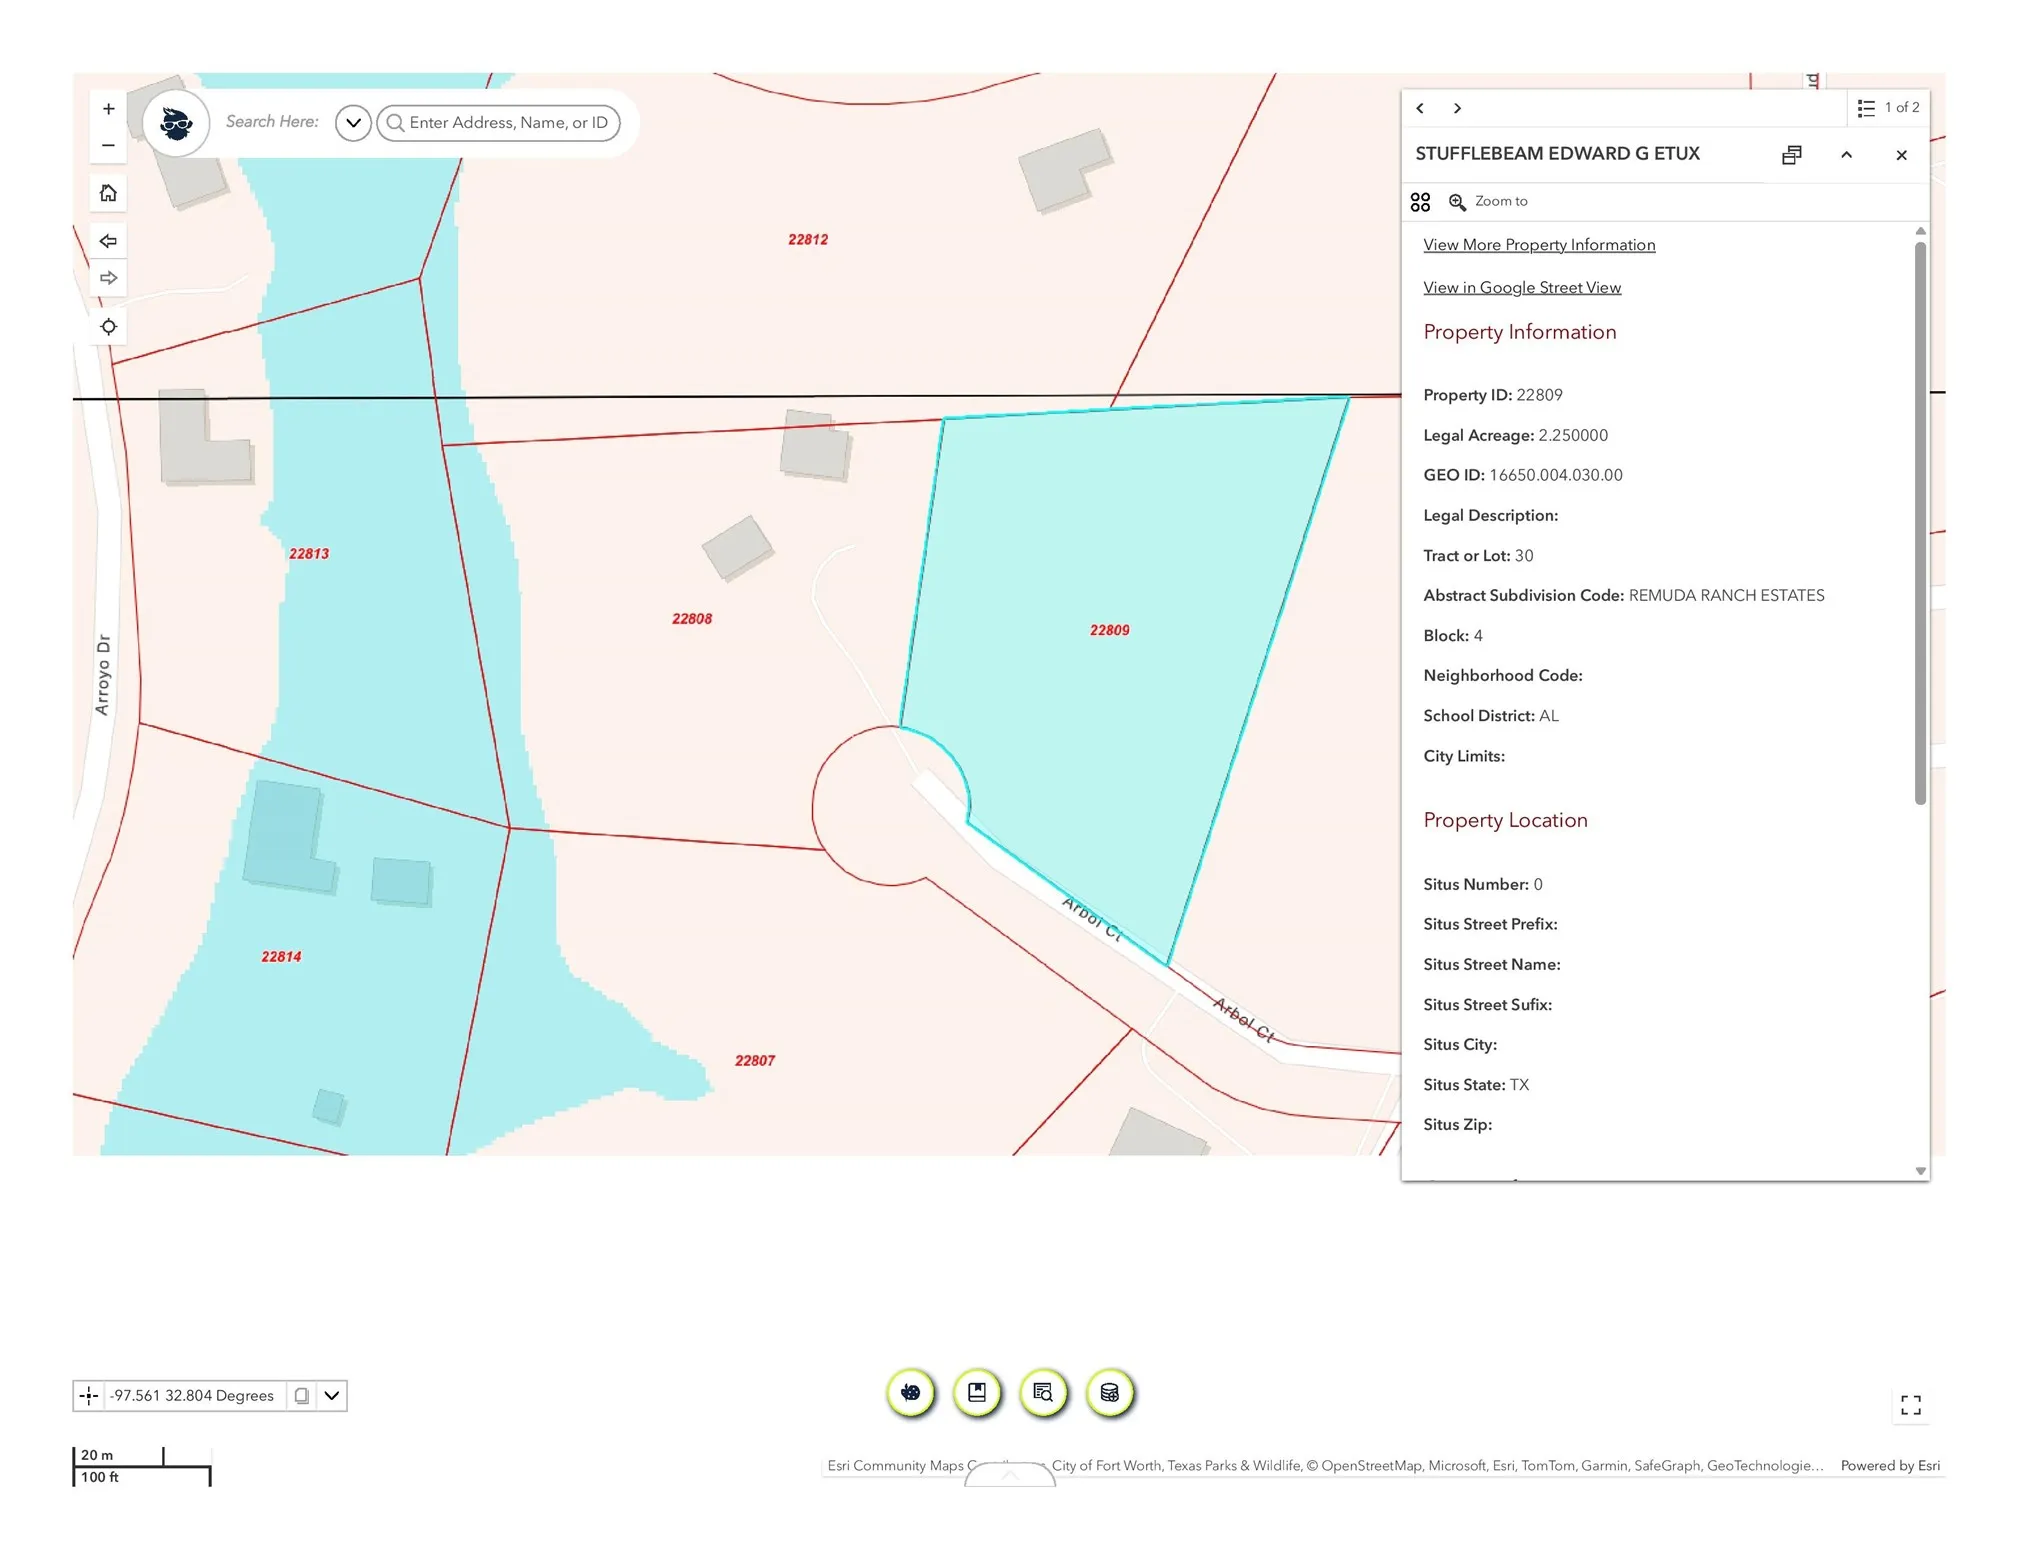The height and width of the screenshot is (1558, 2017).
Task: Click Zoom to in popup
Action: [1488, 202]
